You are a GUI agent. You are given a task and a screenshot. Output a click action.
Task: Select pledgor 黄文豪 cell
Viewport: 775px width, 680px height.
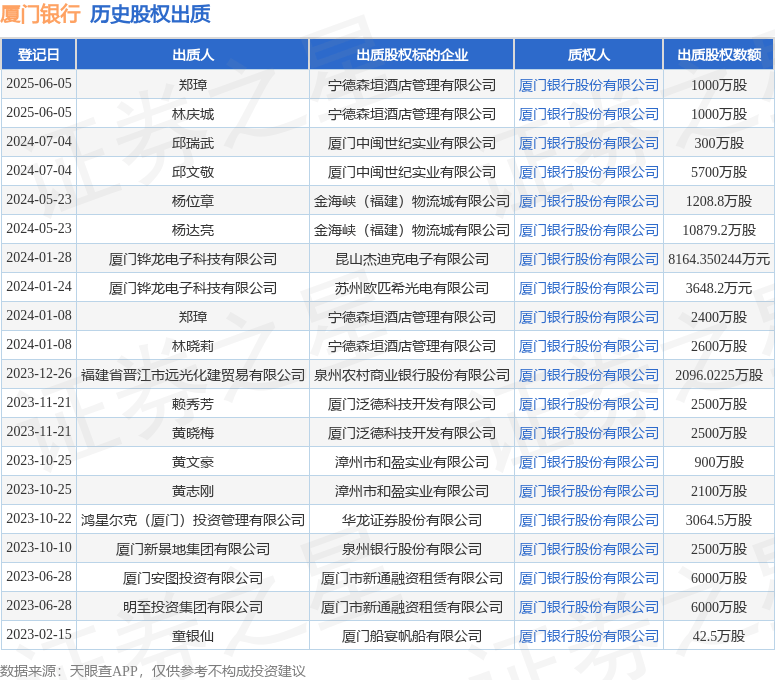(193, 462)
